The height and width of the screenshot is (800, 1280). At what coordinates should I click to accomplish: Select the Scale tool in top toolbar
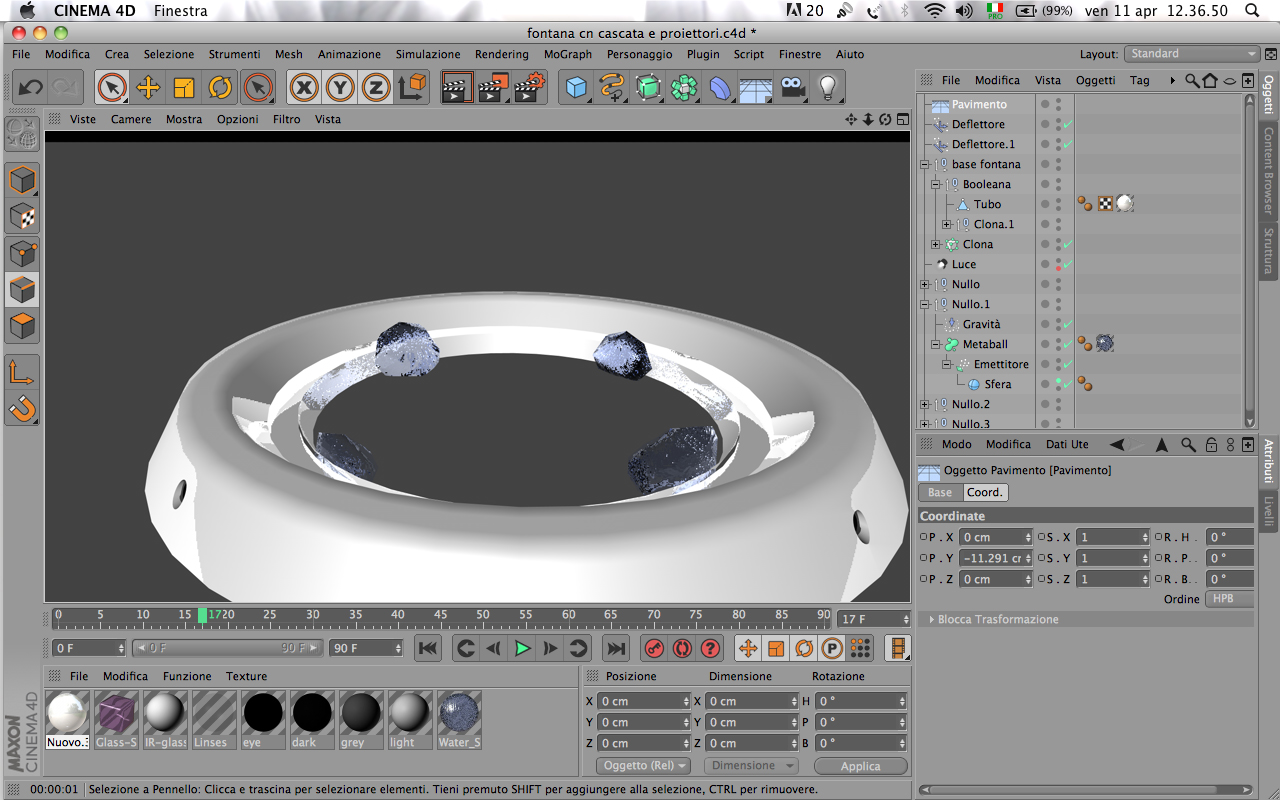[184, 88]
